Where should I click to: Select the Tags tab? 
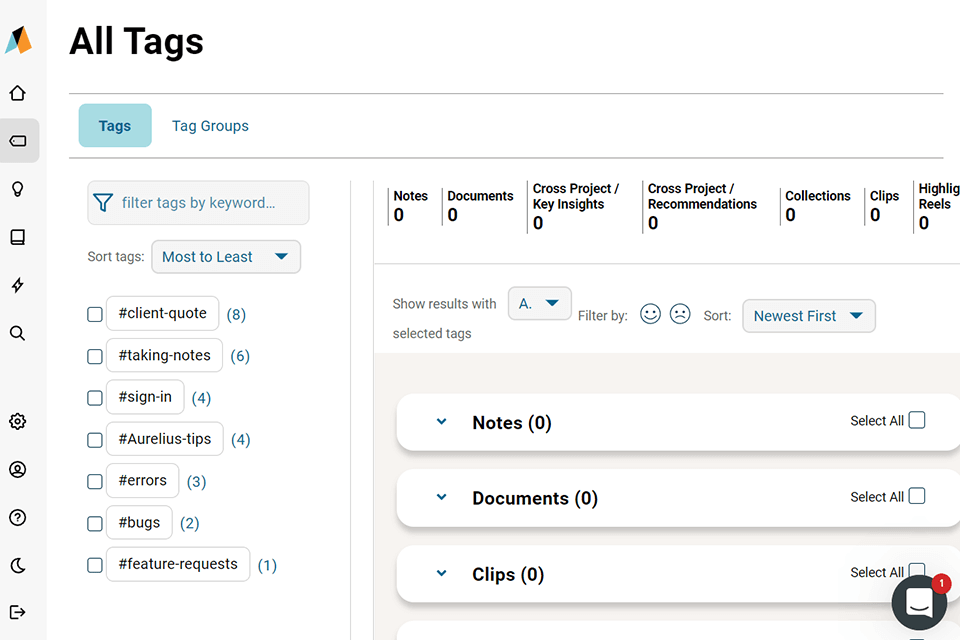(115, 126)
